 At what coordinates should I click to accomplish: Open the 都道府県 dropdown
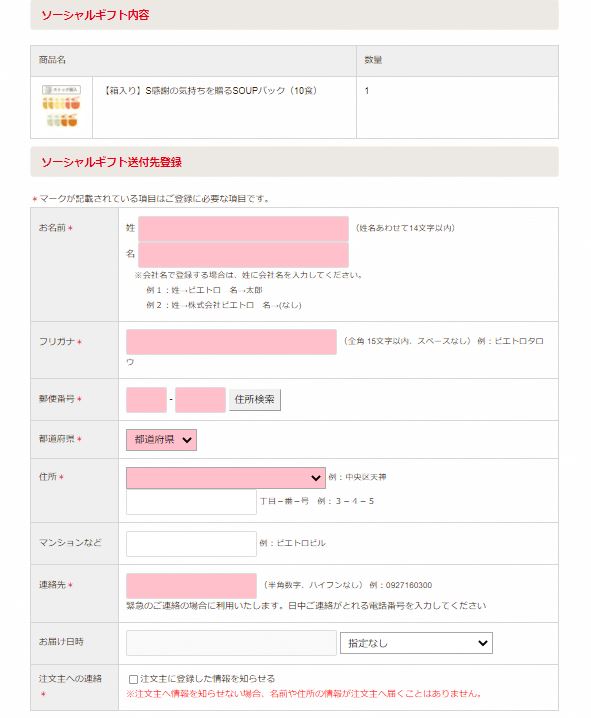coord(161,440)
